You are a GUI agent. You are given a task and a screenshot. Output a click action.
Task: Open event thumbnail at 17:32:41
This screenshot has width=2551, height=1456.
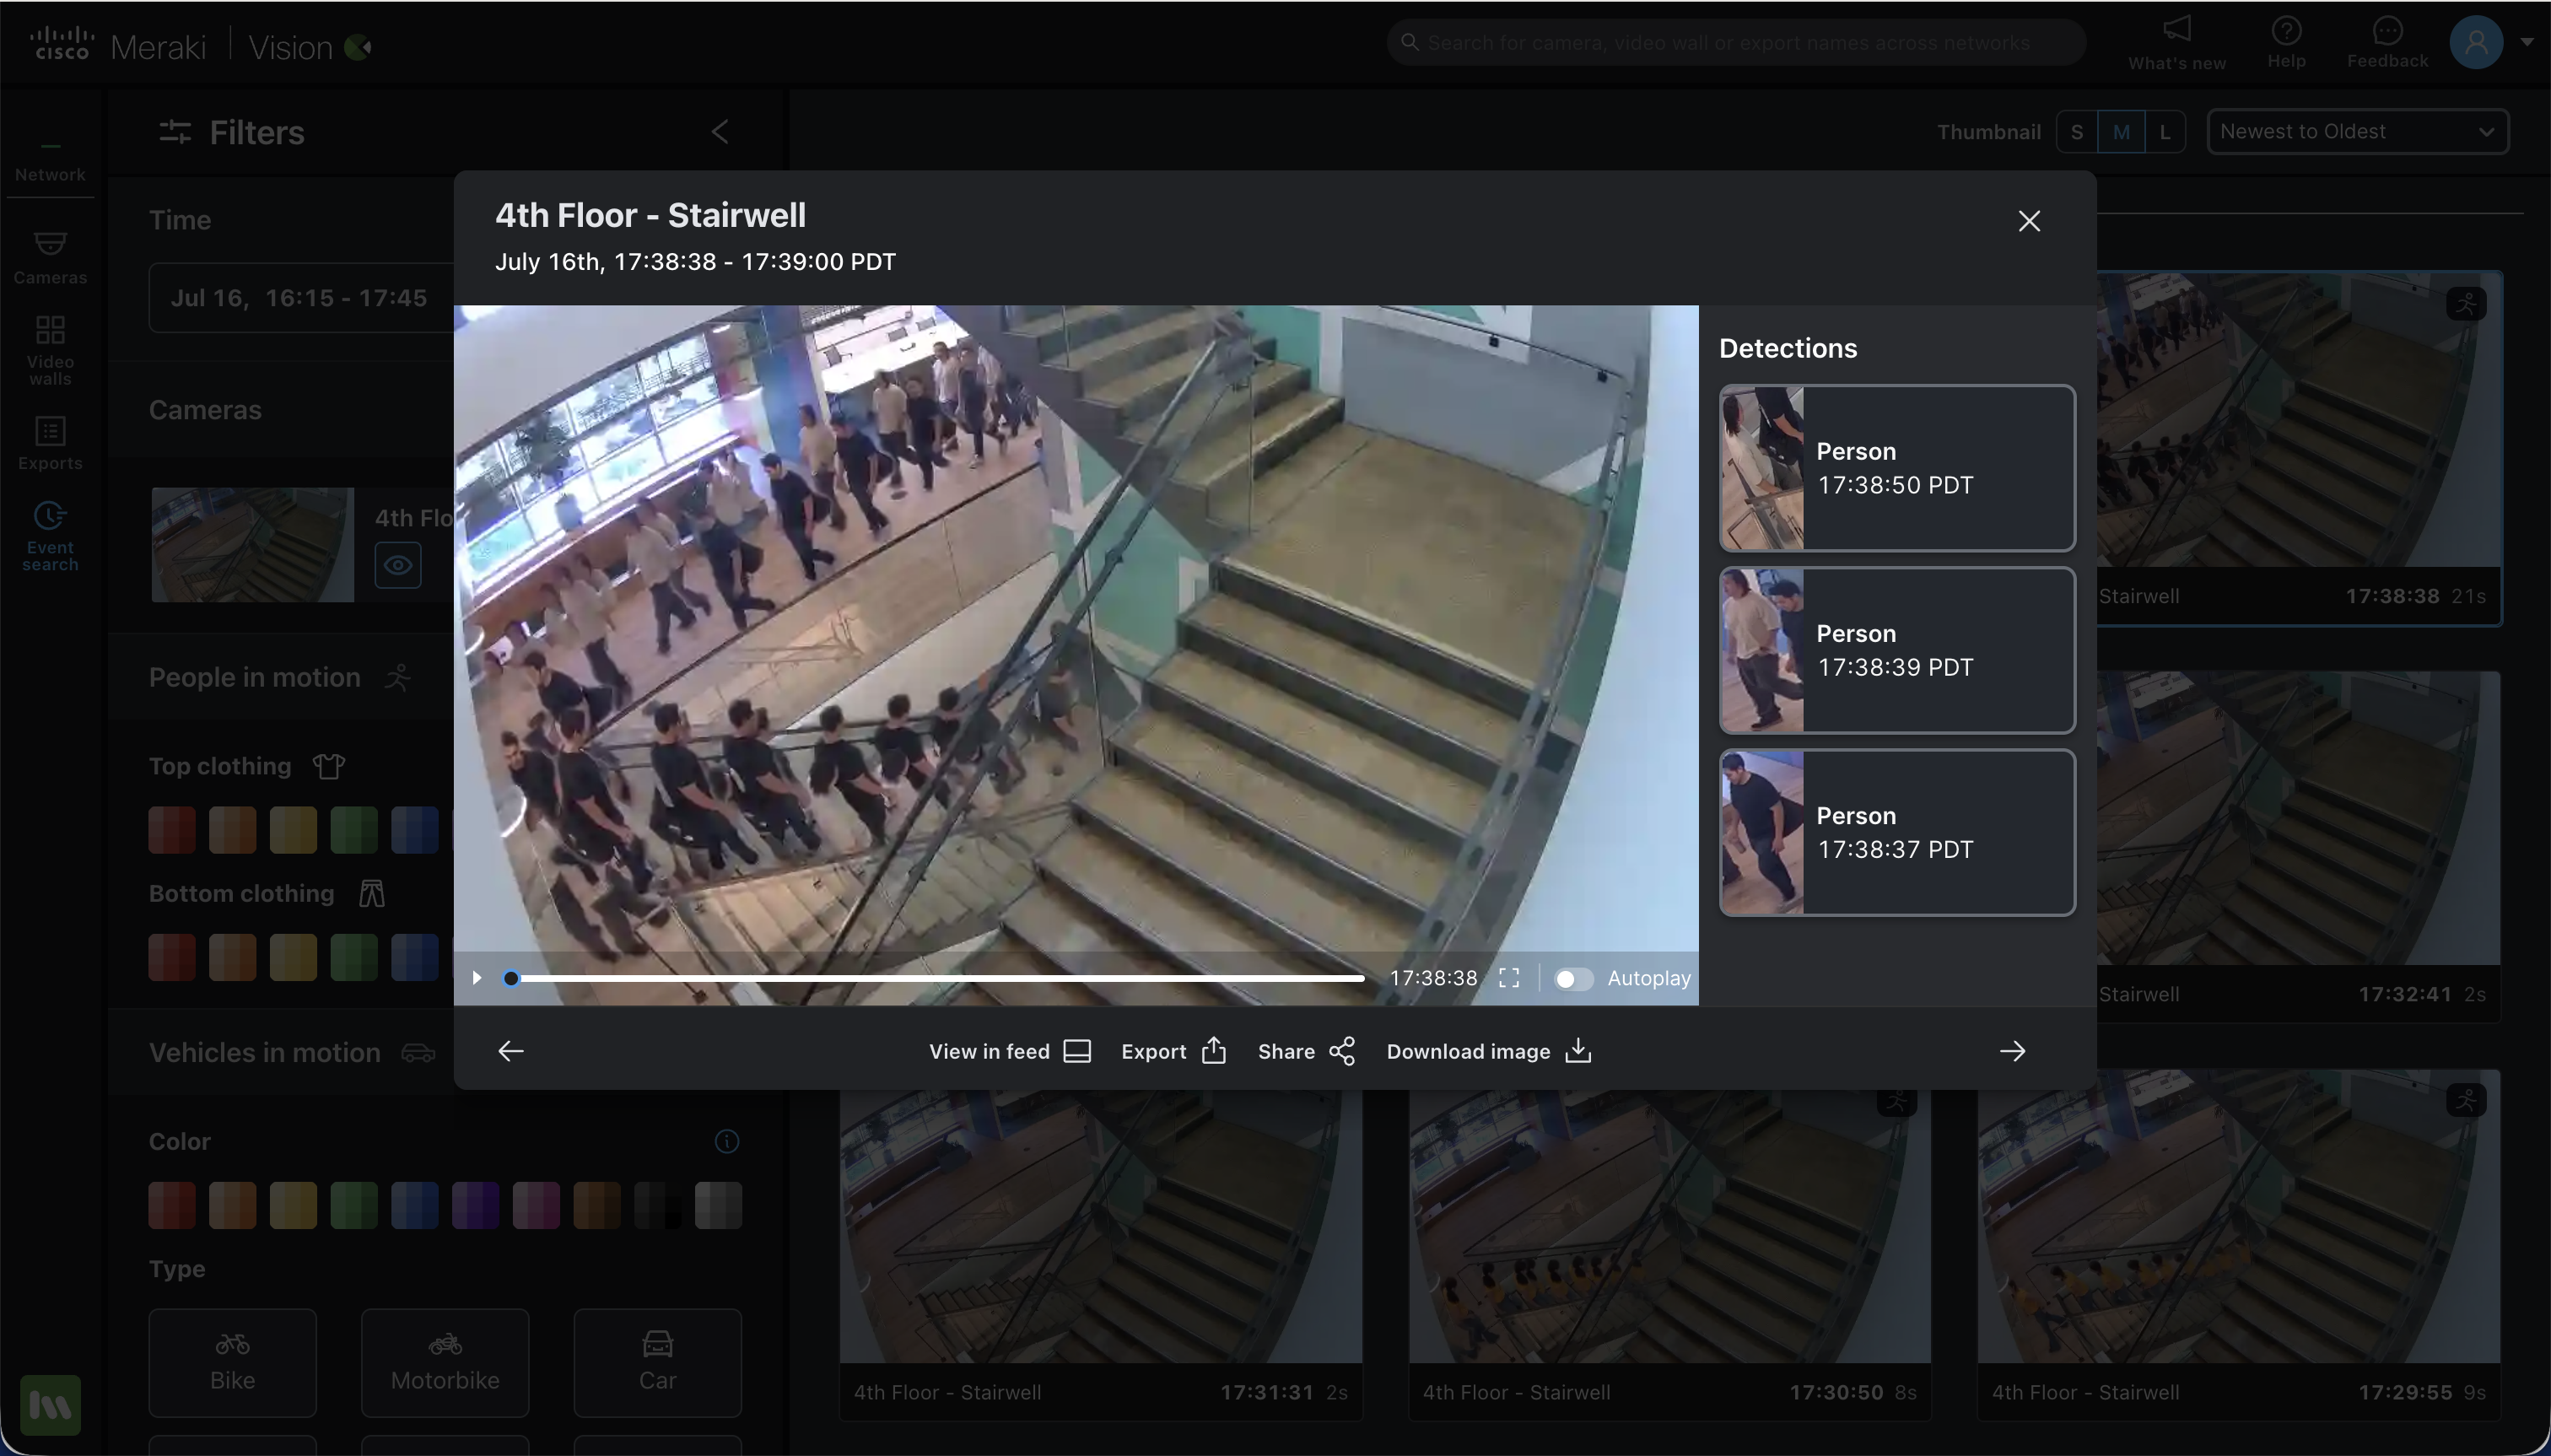(2298, 847)
